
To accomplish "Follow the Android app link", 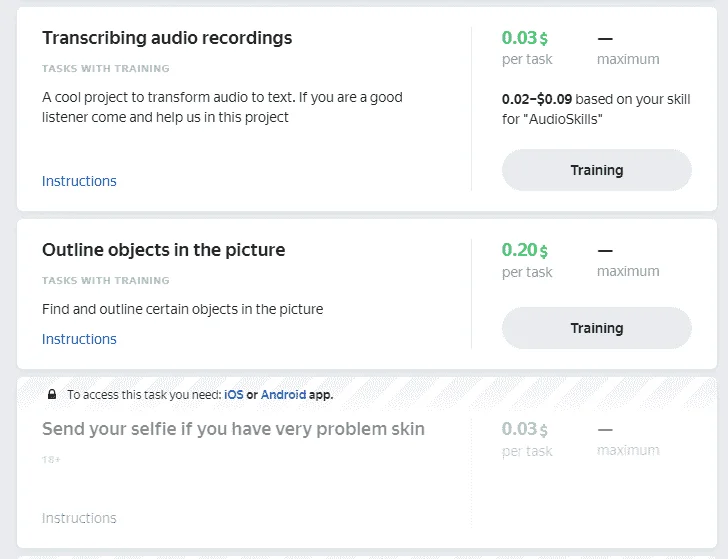I will (x=283, y=395).
